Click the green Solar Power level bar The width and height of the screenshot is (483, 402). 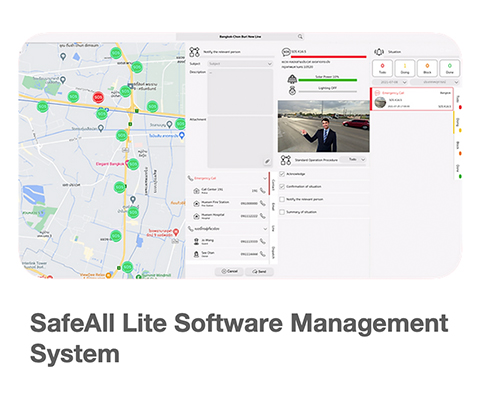327,80
